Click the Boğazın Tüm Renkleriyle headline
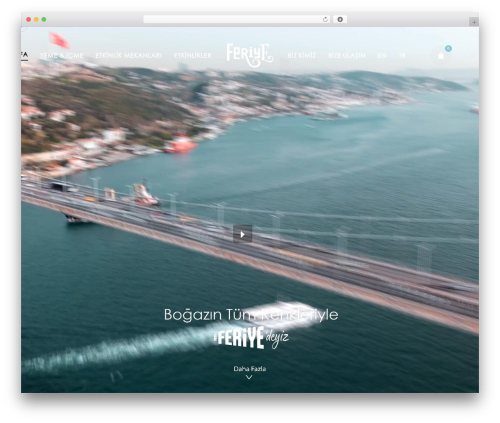Viewport: 500px width, 423px height. [x=251, y=315]
